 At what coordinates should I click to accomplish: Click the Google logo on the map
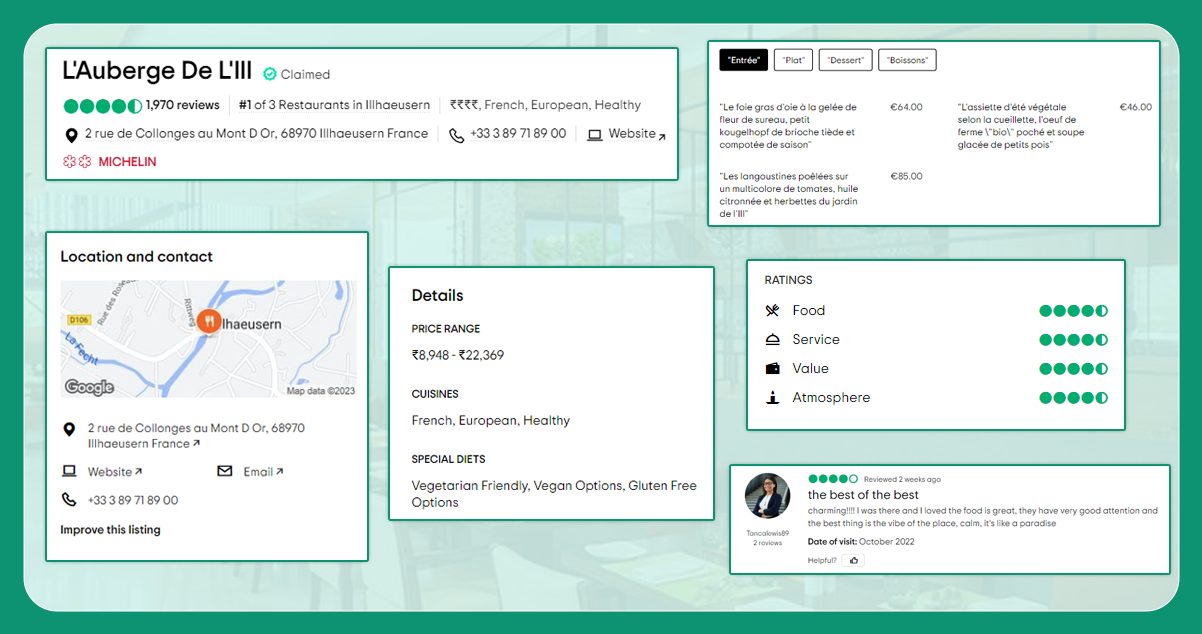(x=91, y=386)
